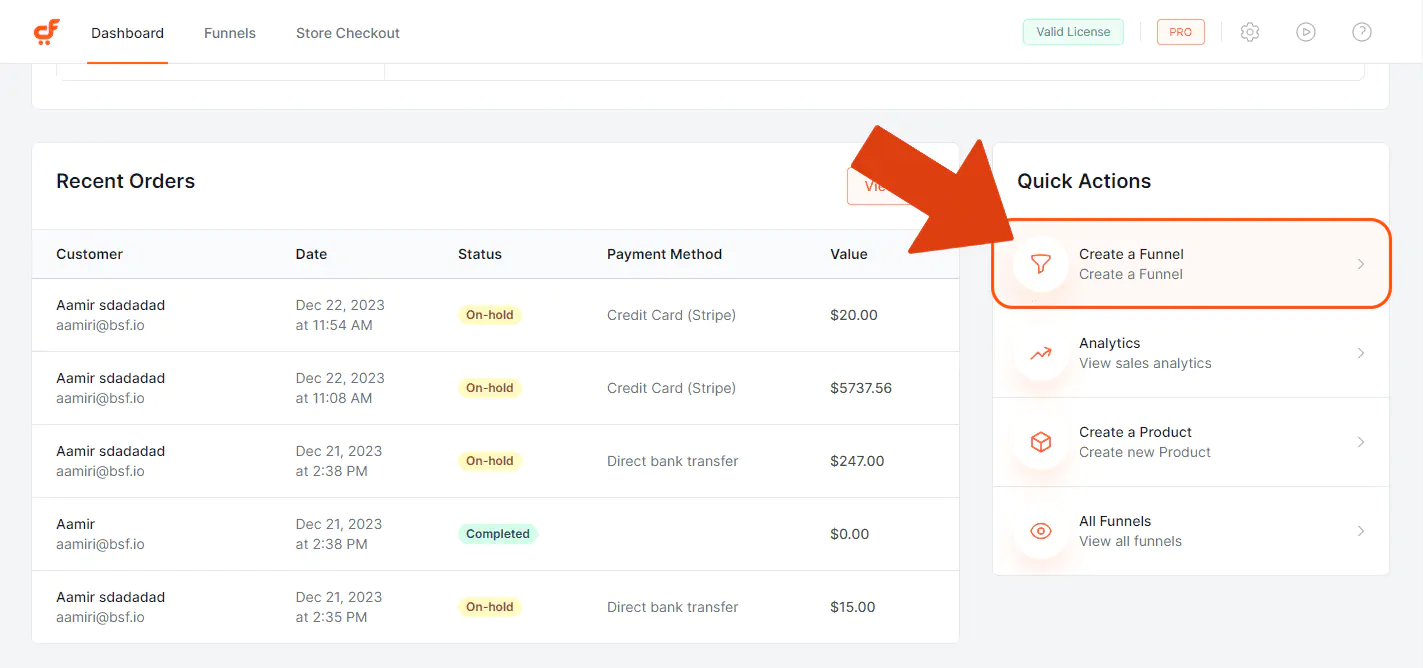This screenshot has height=668, width=1423.
Task: Click the All Funnels eye icon
Action: coord(1041,531)
